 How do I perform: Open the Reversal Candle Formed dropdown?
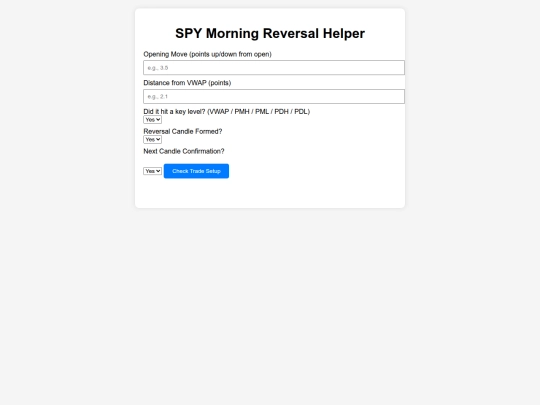153,139
